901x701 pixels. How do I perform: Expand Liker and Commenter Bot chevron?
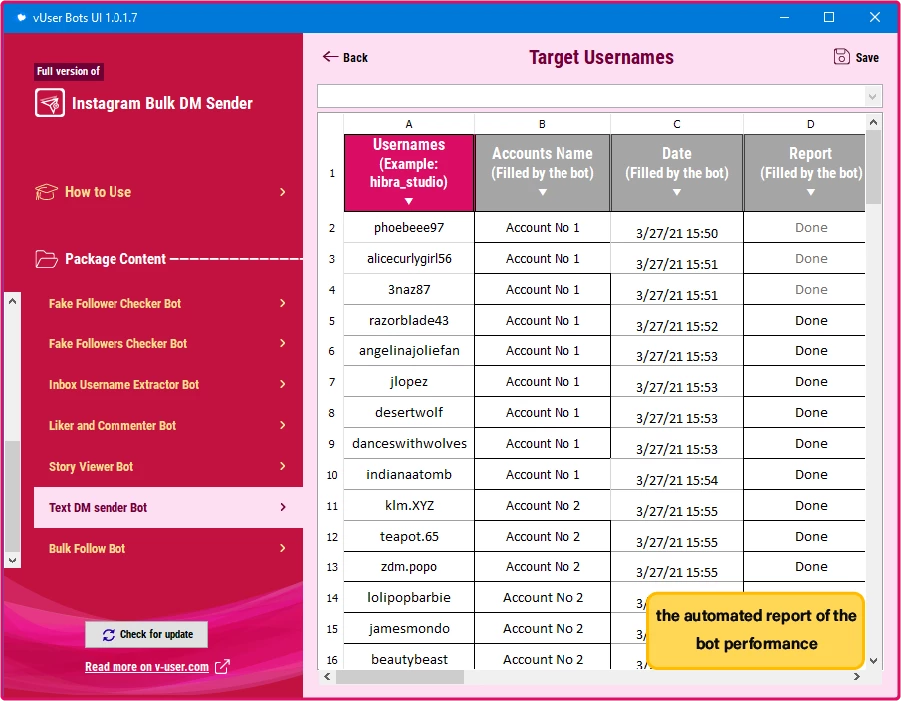point(283,425)
